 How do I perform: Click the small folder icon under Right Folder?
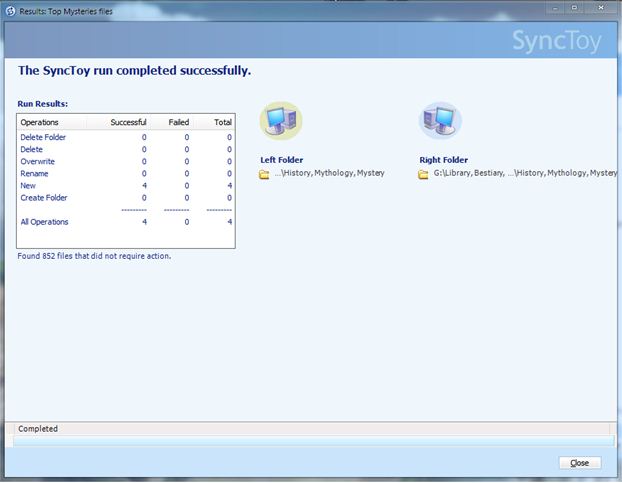[x=423, y=174]
